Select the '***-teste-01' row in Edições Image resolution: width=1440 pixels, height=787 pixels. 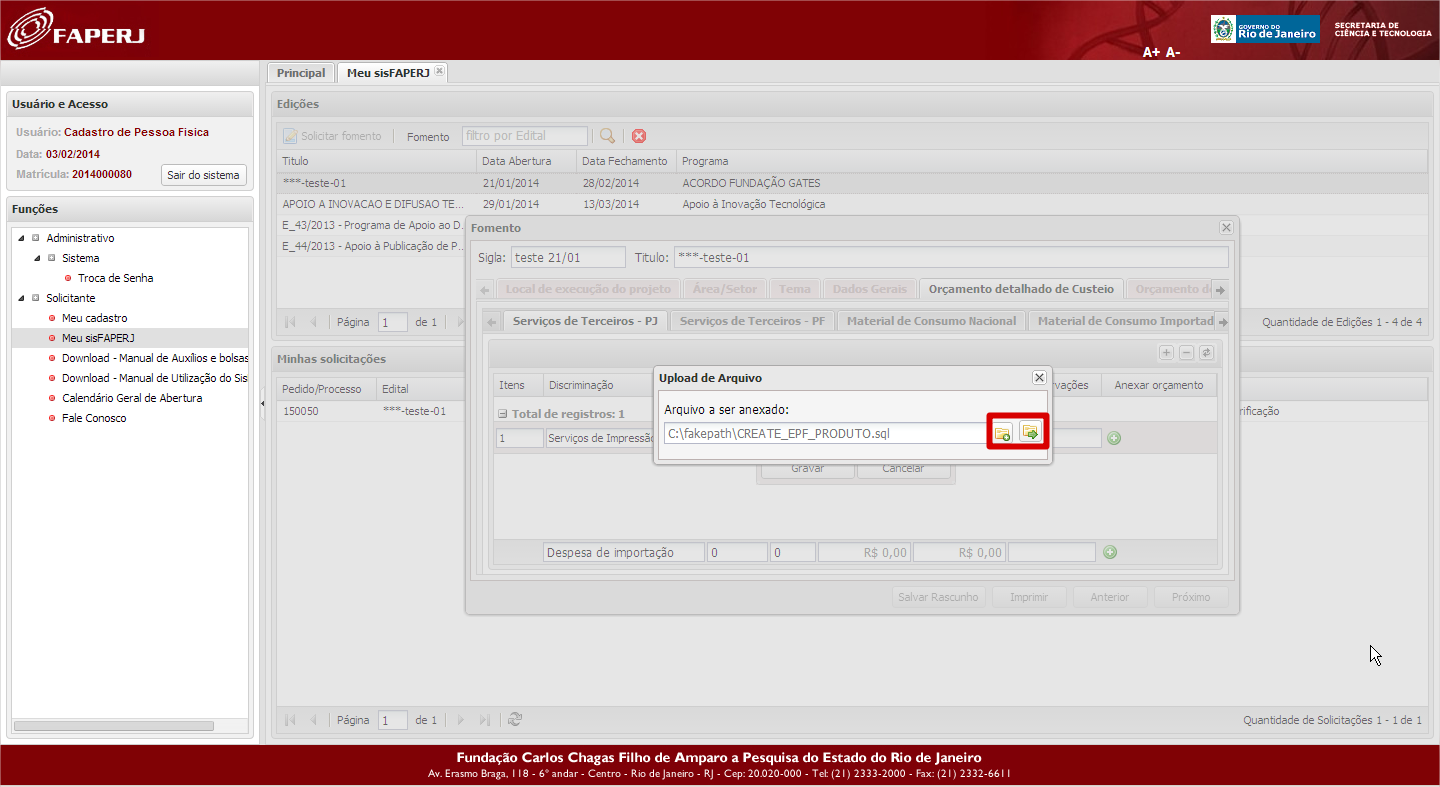(x=851, y=183)
